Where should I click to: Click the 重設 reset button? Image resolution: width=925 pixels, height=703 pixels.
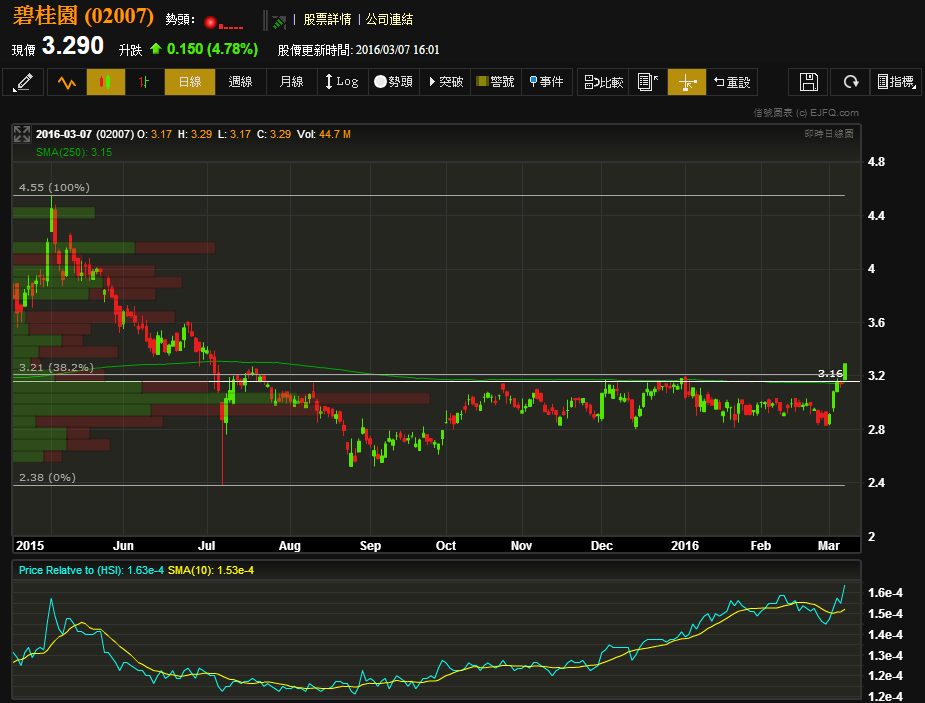730,82
